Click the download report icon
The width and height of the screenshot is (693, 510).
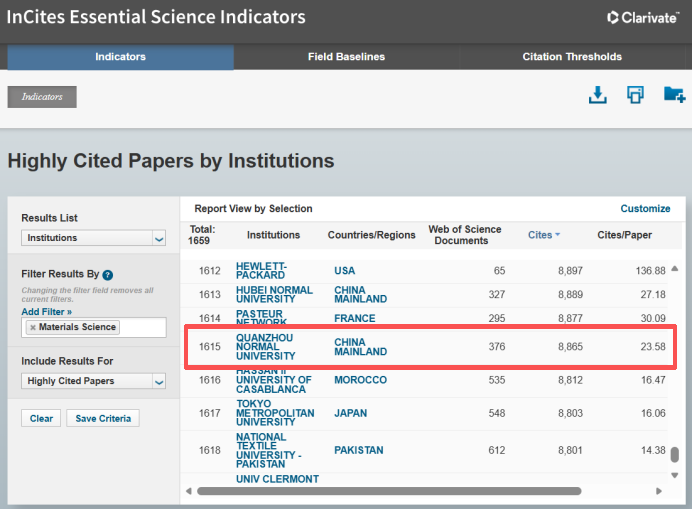tap(598, 95)
